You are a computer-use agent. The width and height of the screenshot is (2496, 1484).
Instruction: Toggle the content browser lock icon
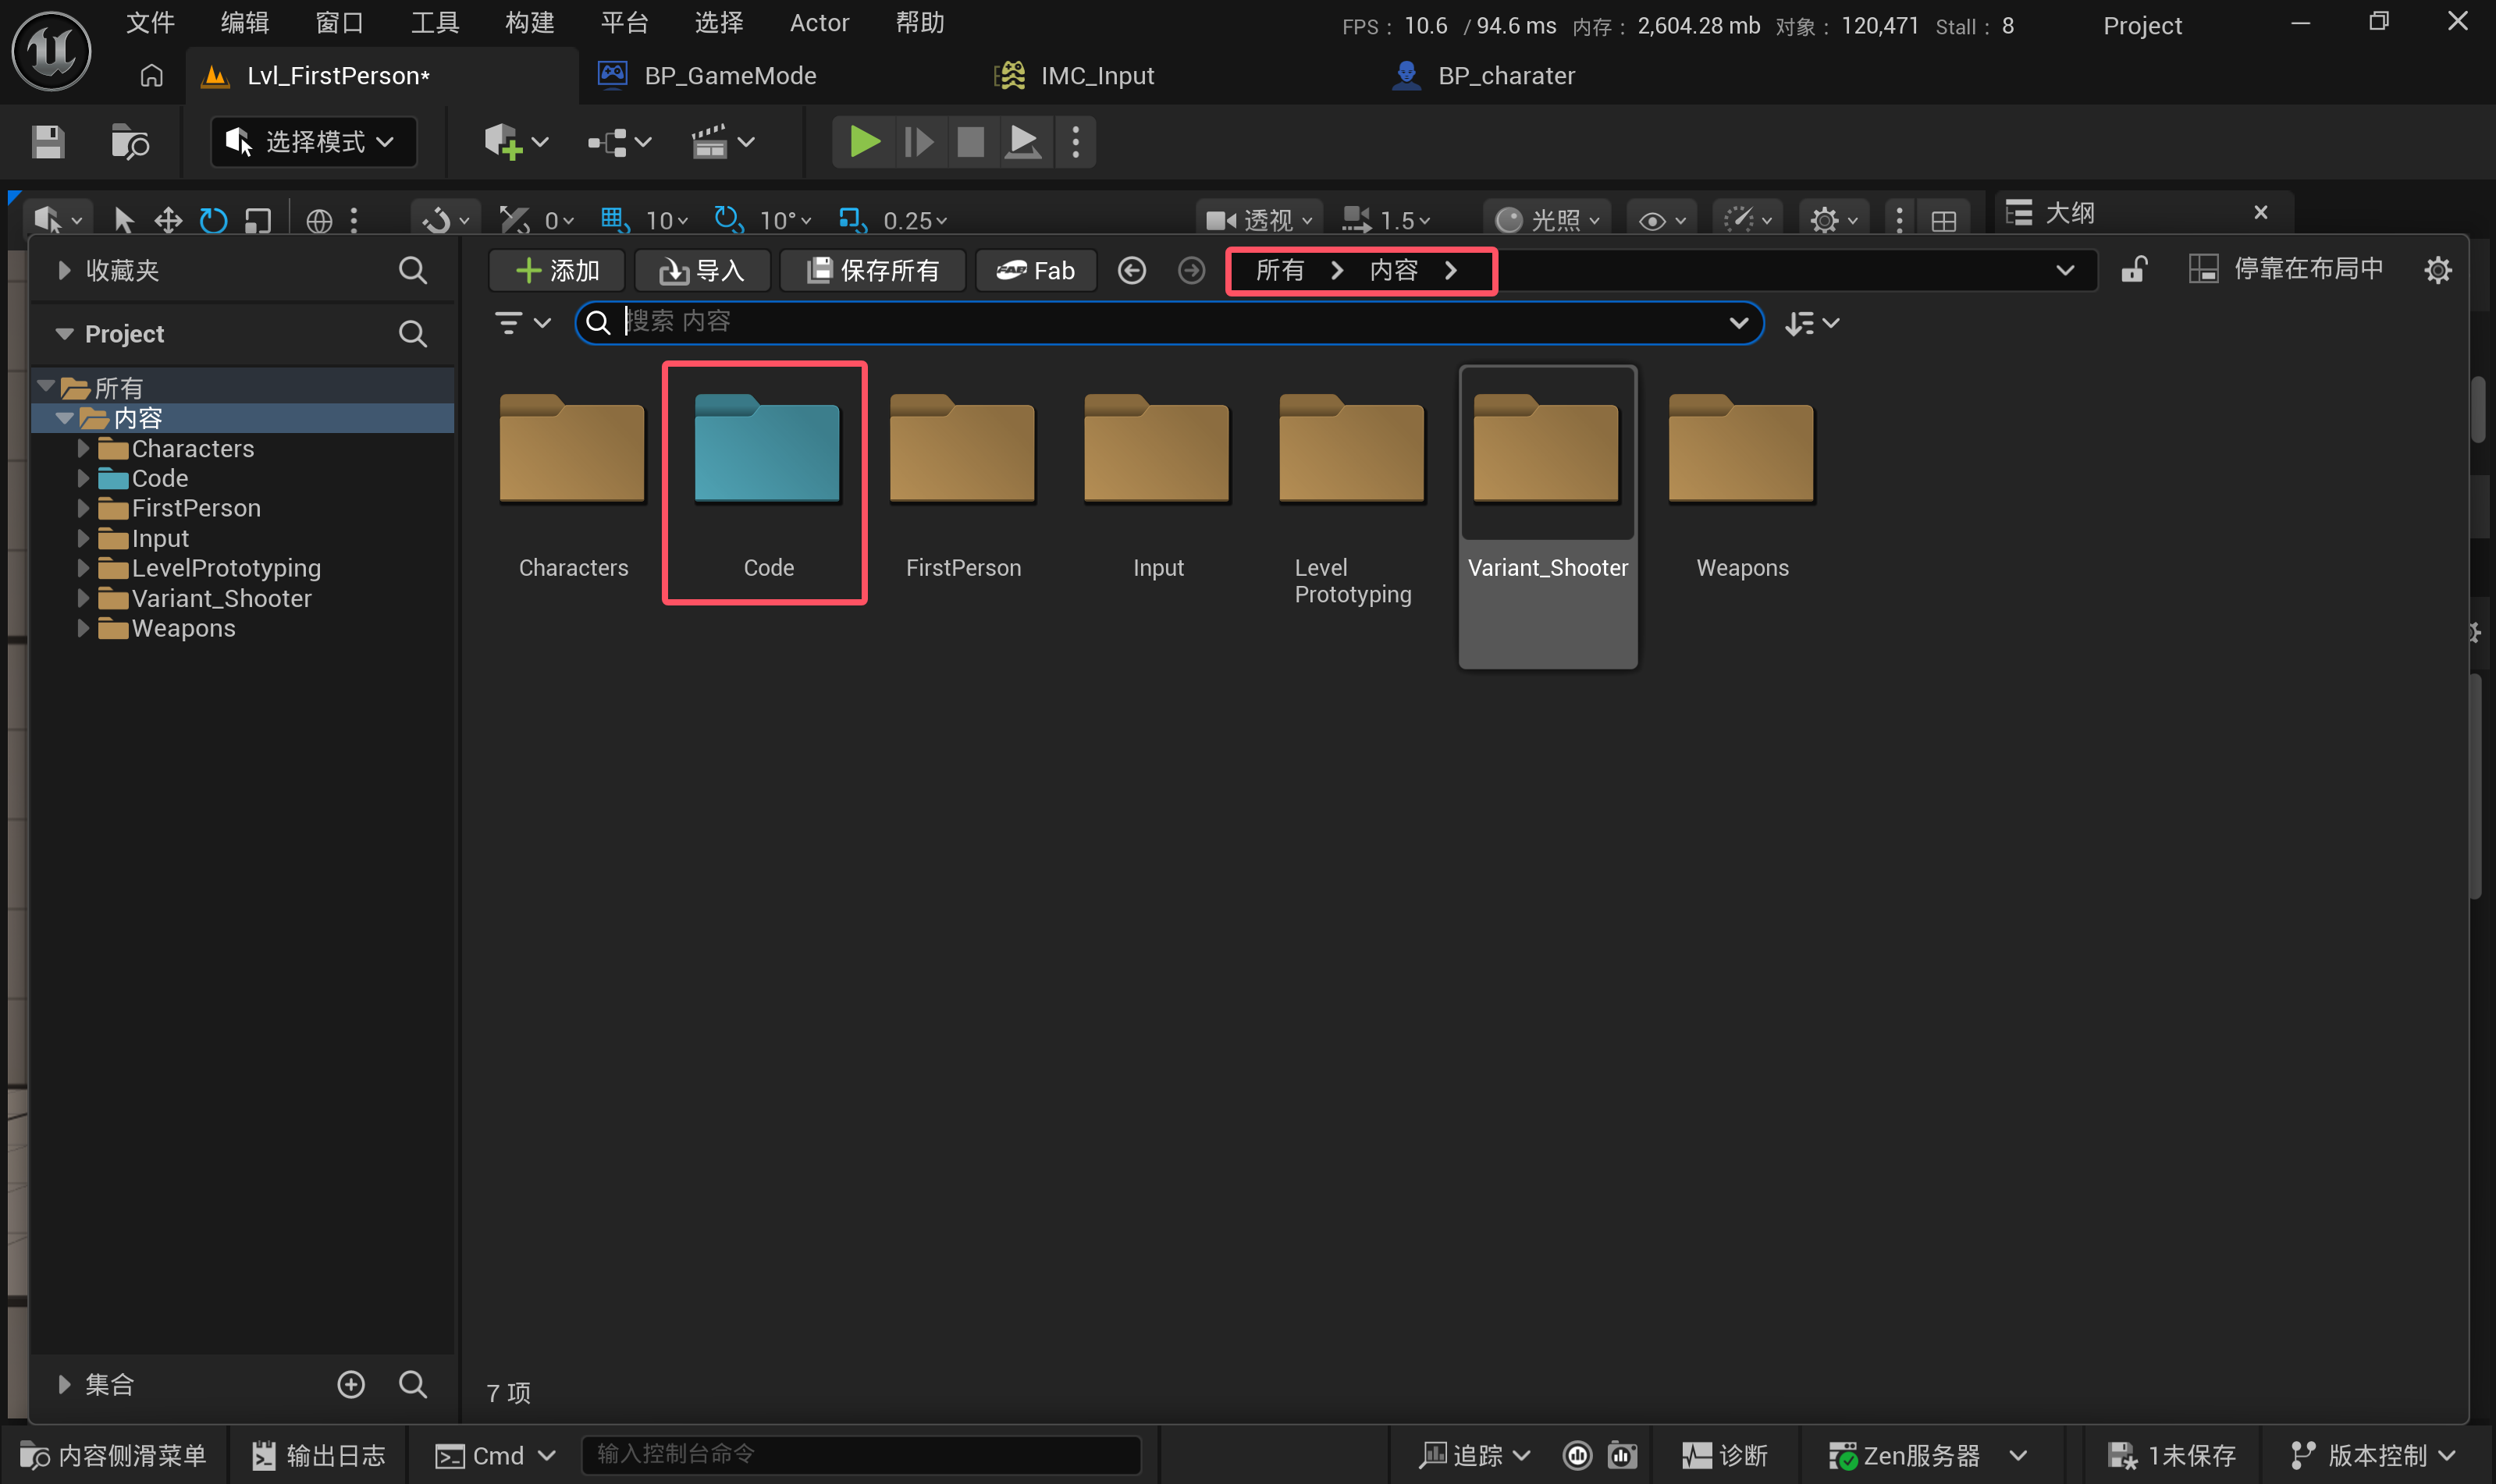(2133, 270)
